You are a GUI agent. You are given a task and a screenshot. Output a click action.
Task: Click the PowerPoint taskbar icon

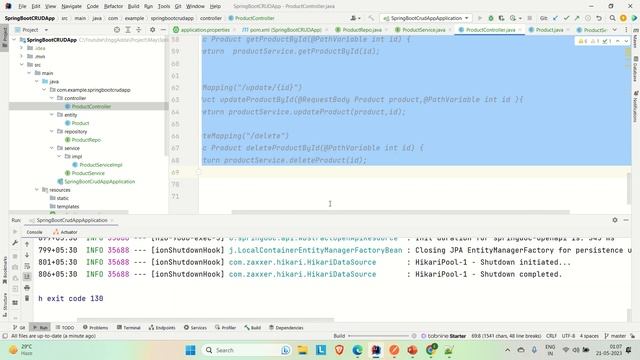tap(412, 350)
